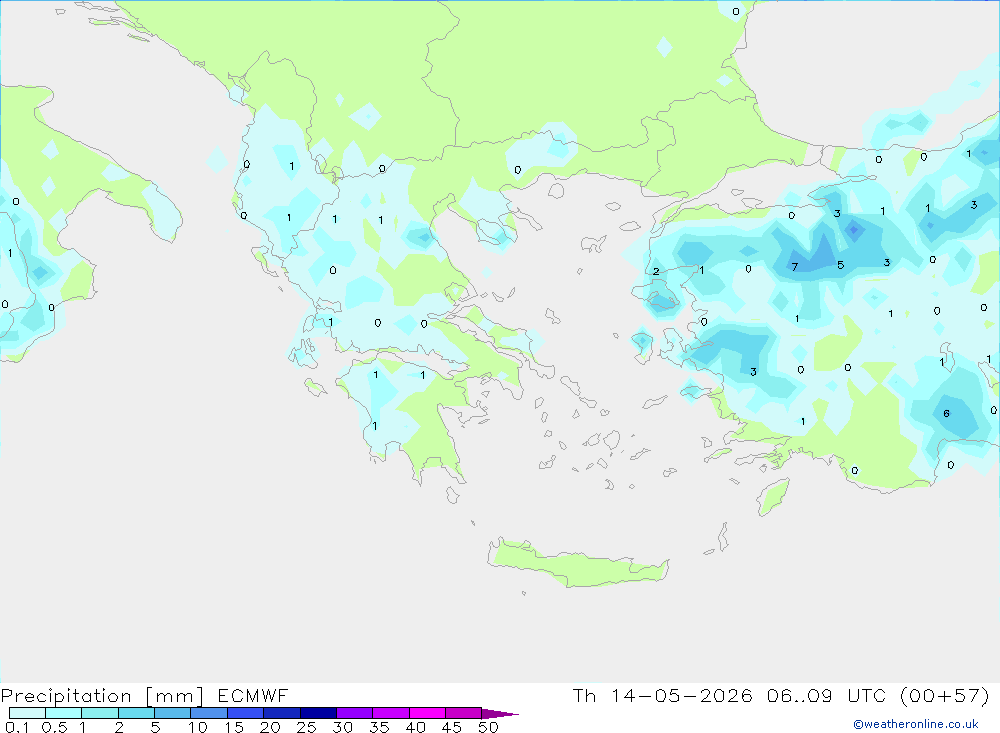
Task: Click the '06..09' time range text
Action: pos(800,695)
